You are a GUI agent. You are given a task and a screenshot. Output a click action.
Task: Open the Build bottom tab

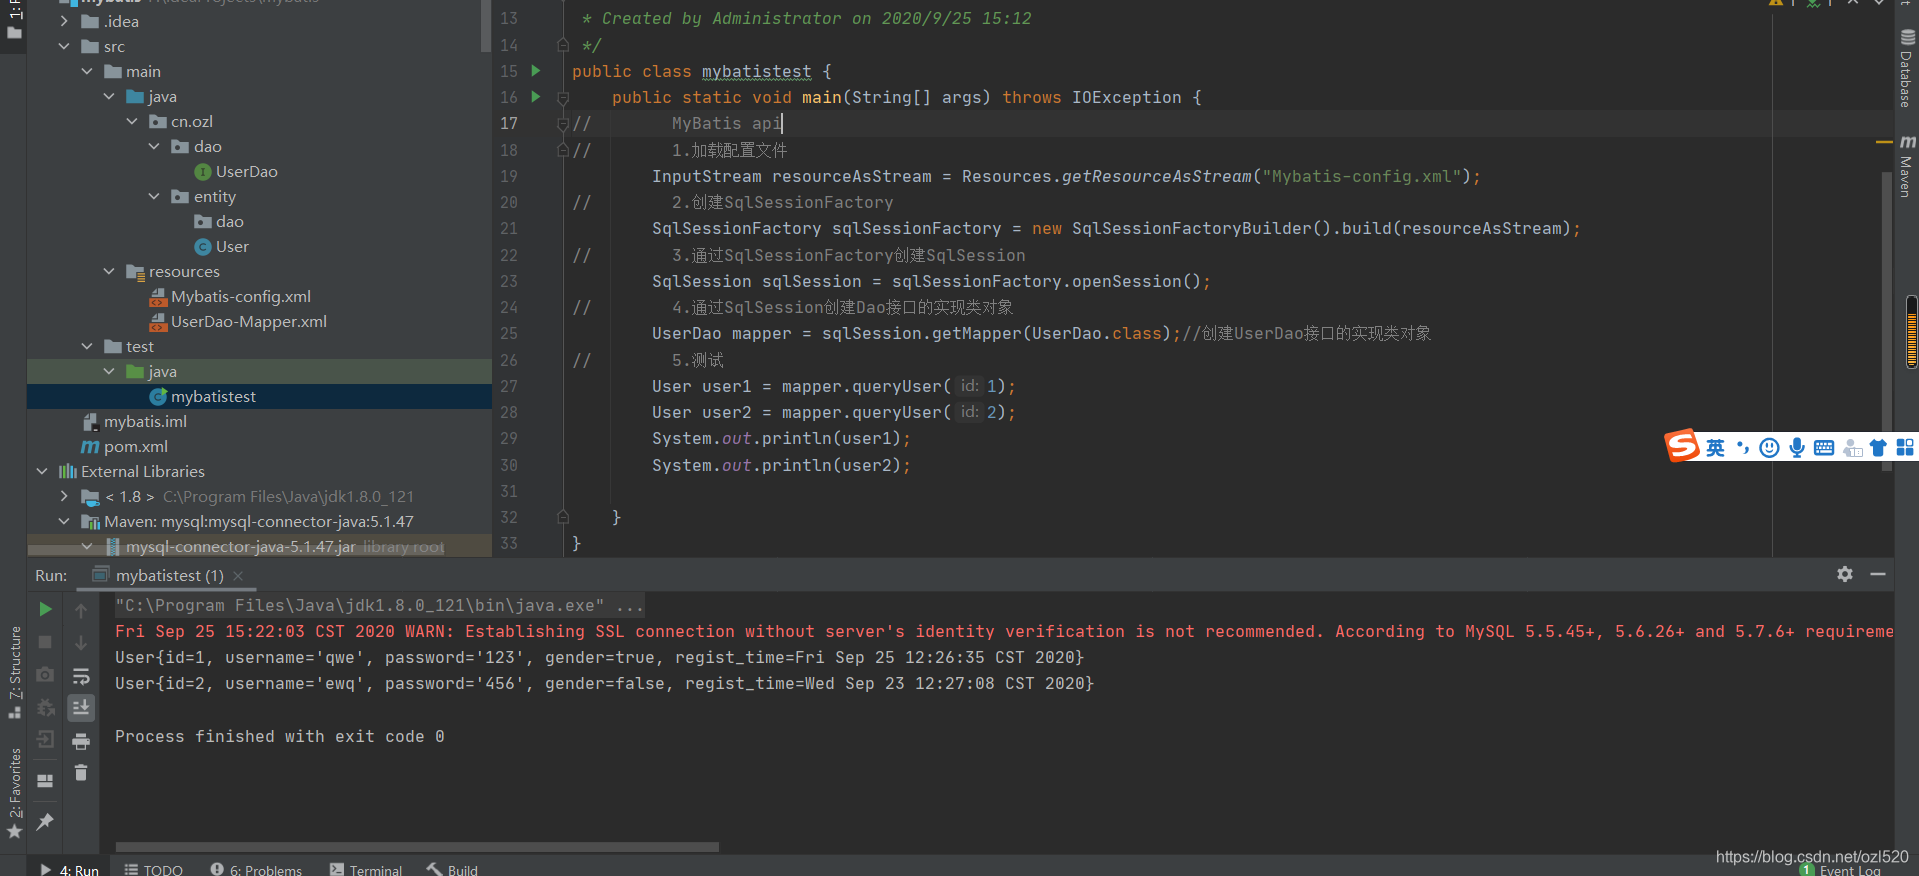pyautogui.click(x=452, y=870)
